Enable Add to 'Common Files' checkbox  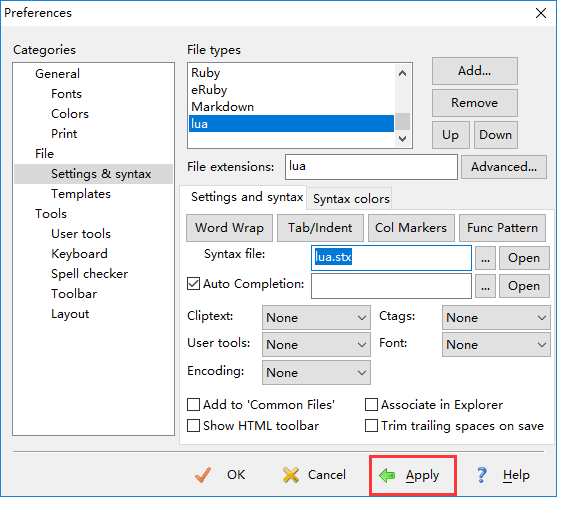[x=193, y=404]
